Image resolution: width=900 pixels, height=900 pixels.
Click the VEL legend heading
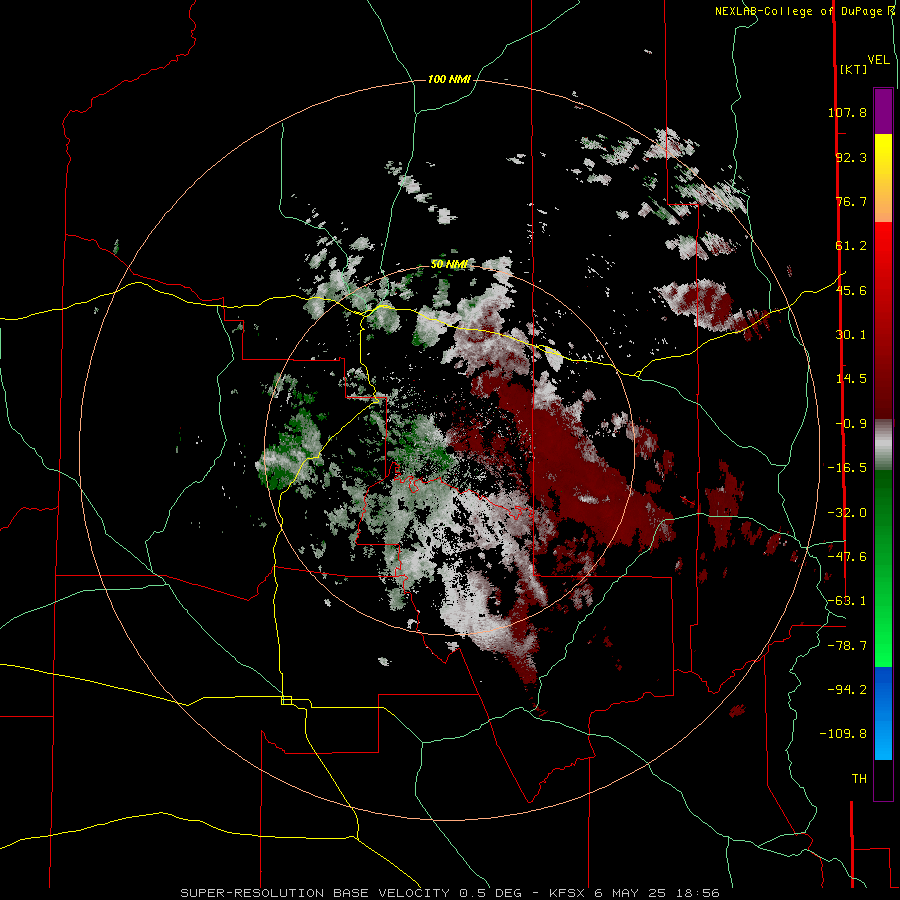878,59
